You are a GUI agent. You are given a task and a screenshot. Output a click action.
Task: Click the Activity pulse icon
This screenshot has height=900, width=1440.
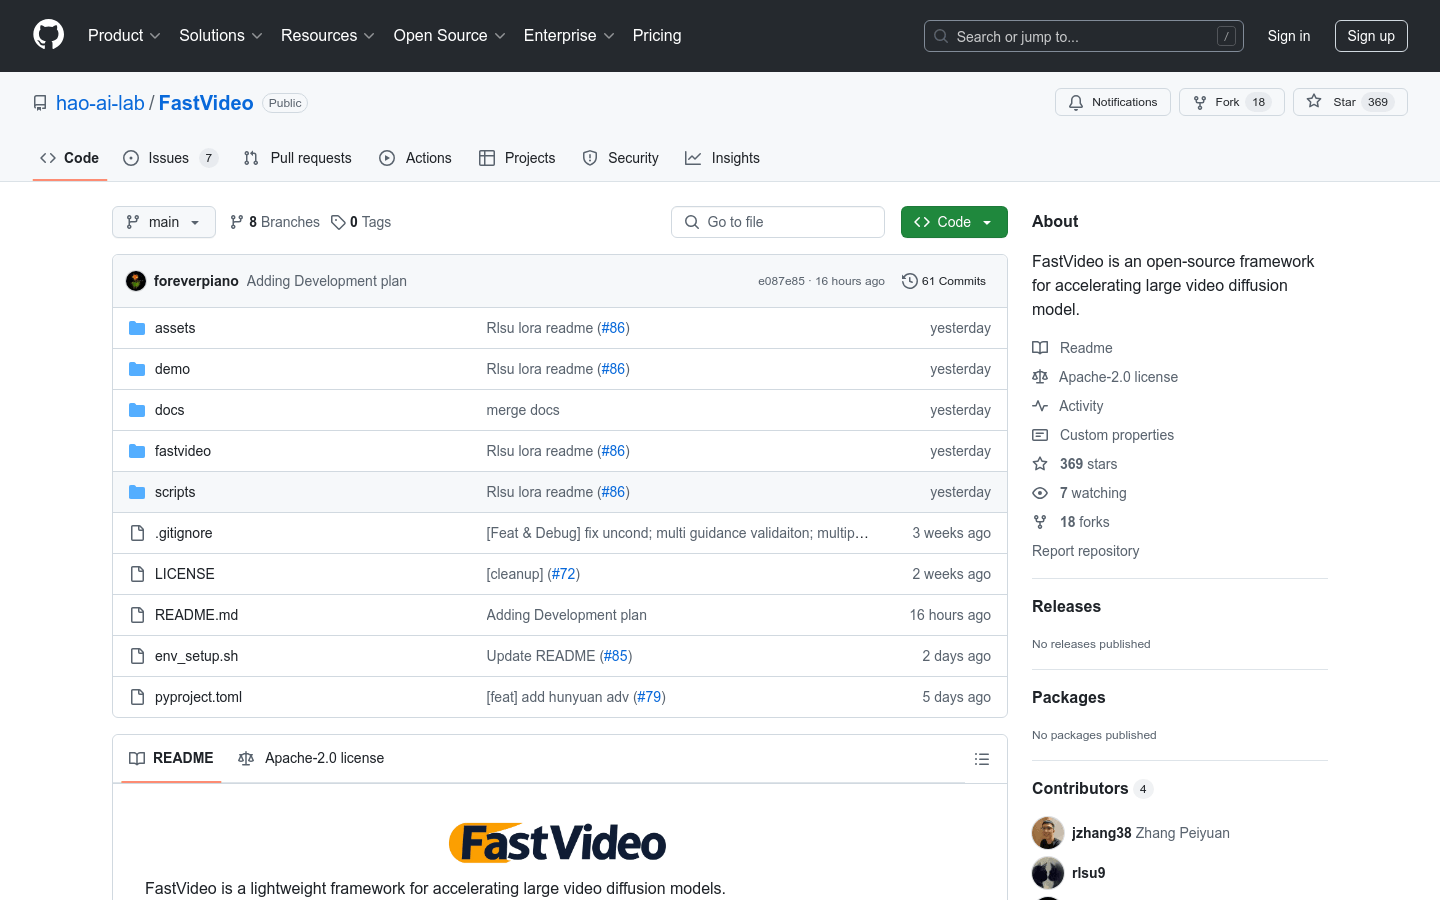coord(1040,406)
